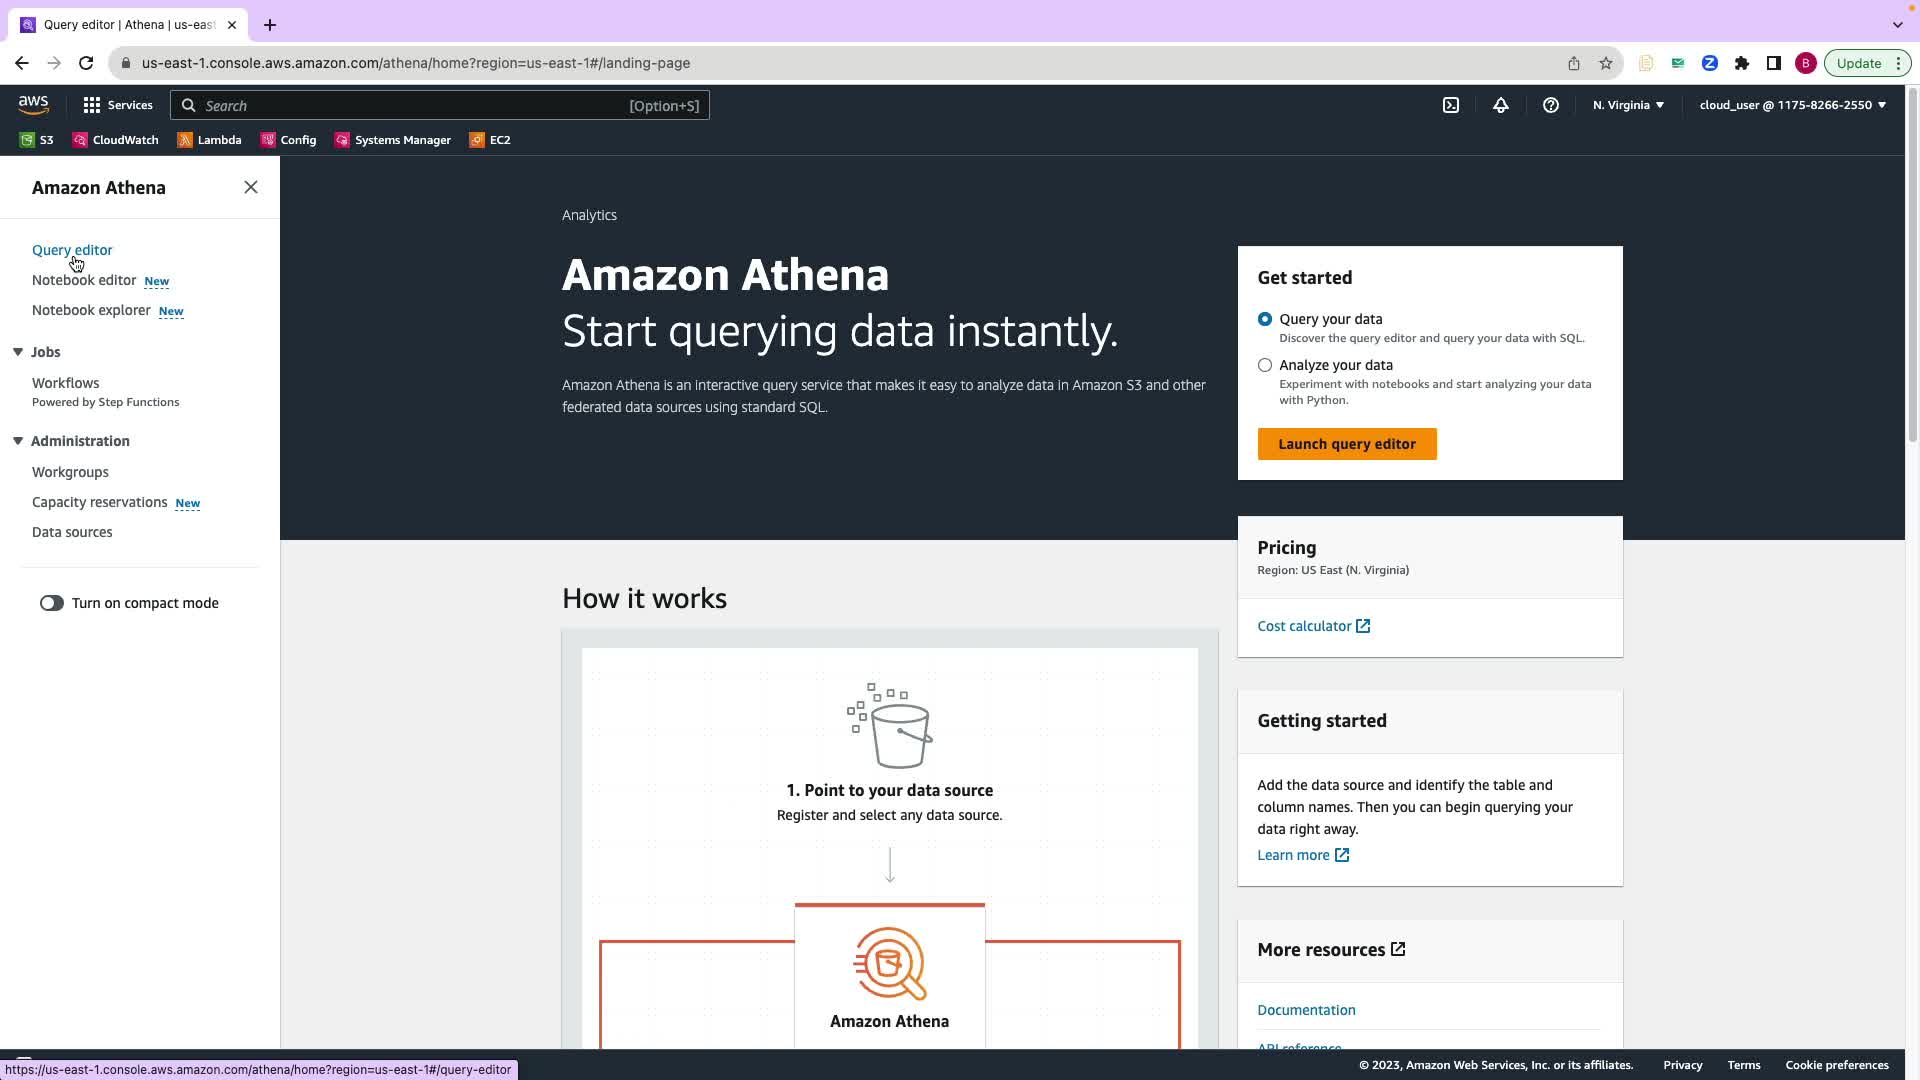Image resolution: width=1920 pixels, height=1080 pixels.
Task: Open cloud_user account dropdown
Action: click(x=1792, y=105)
